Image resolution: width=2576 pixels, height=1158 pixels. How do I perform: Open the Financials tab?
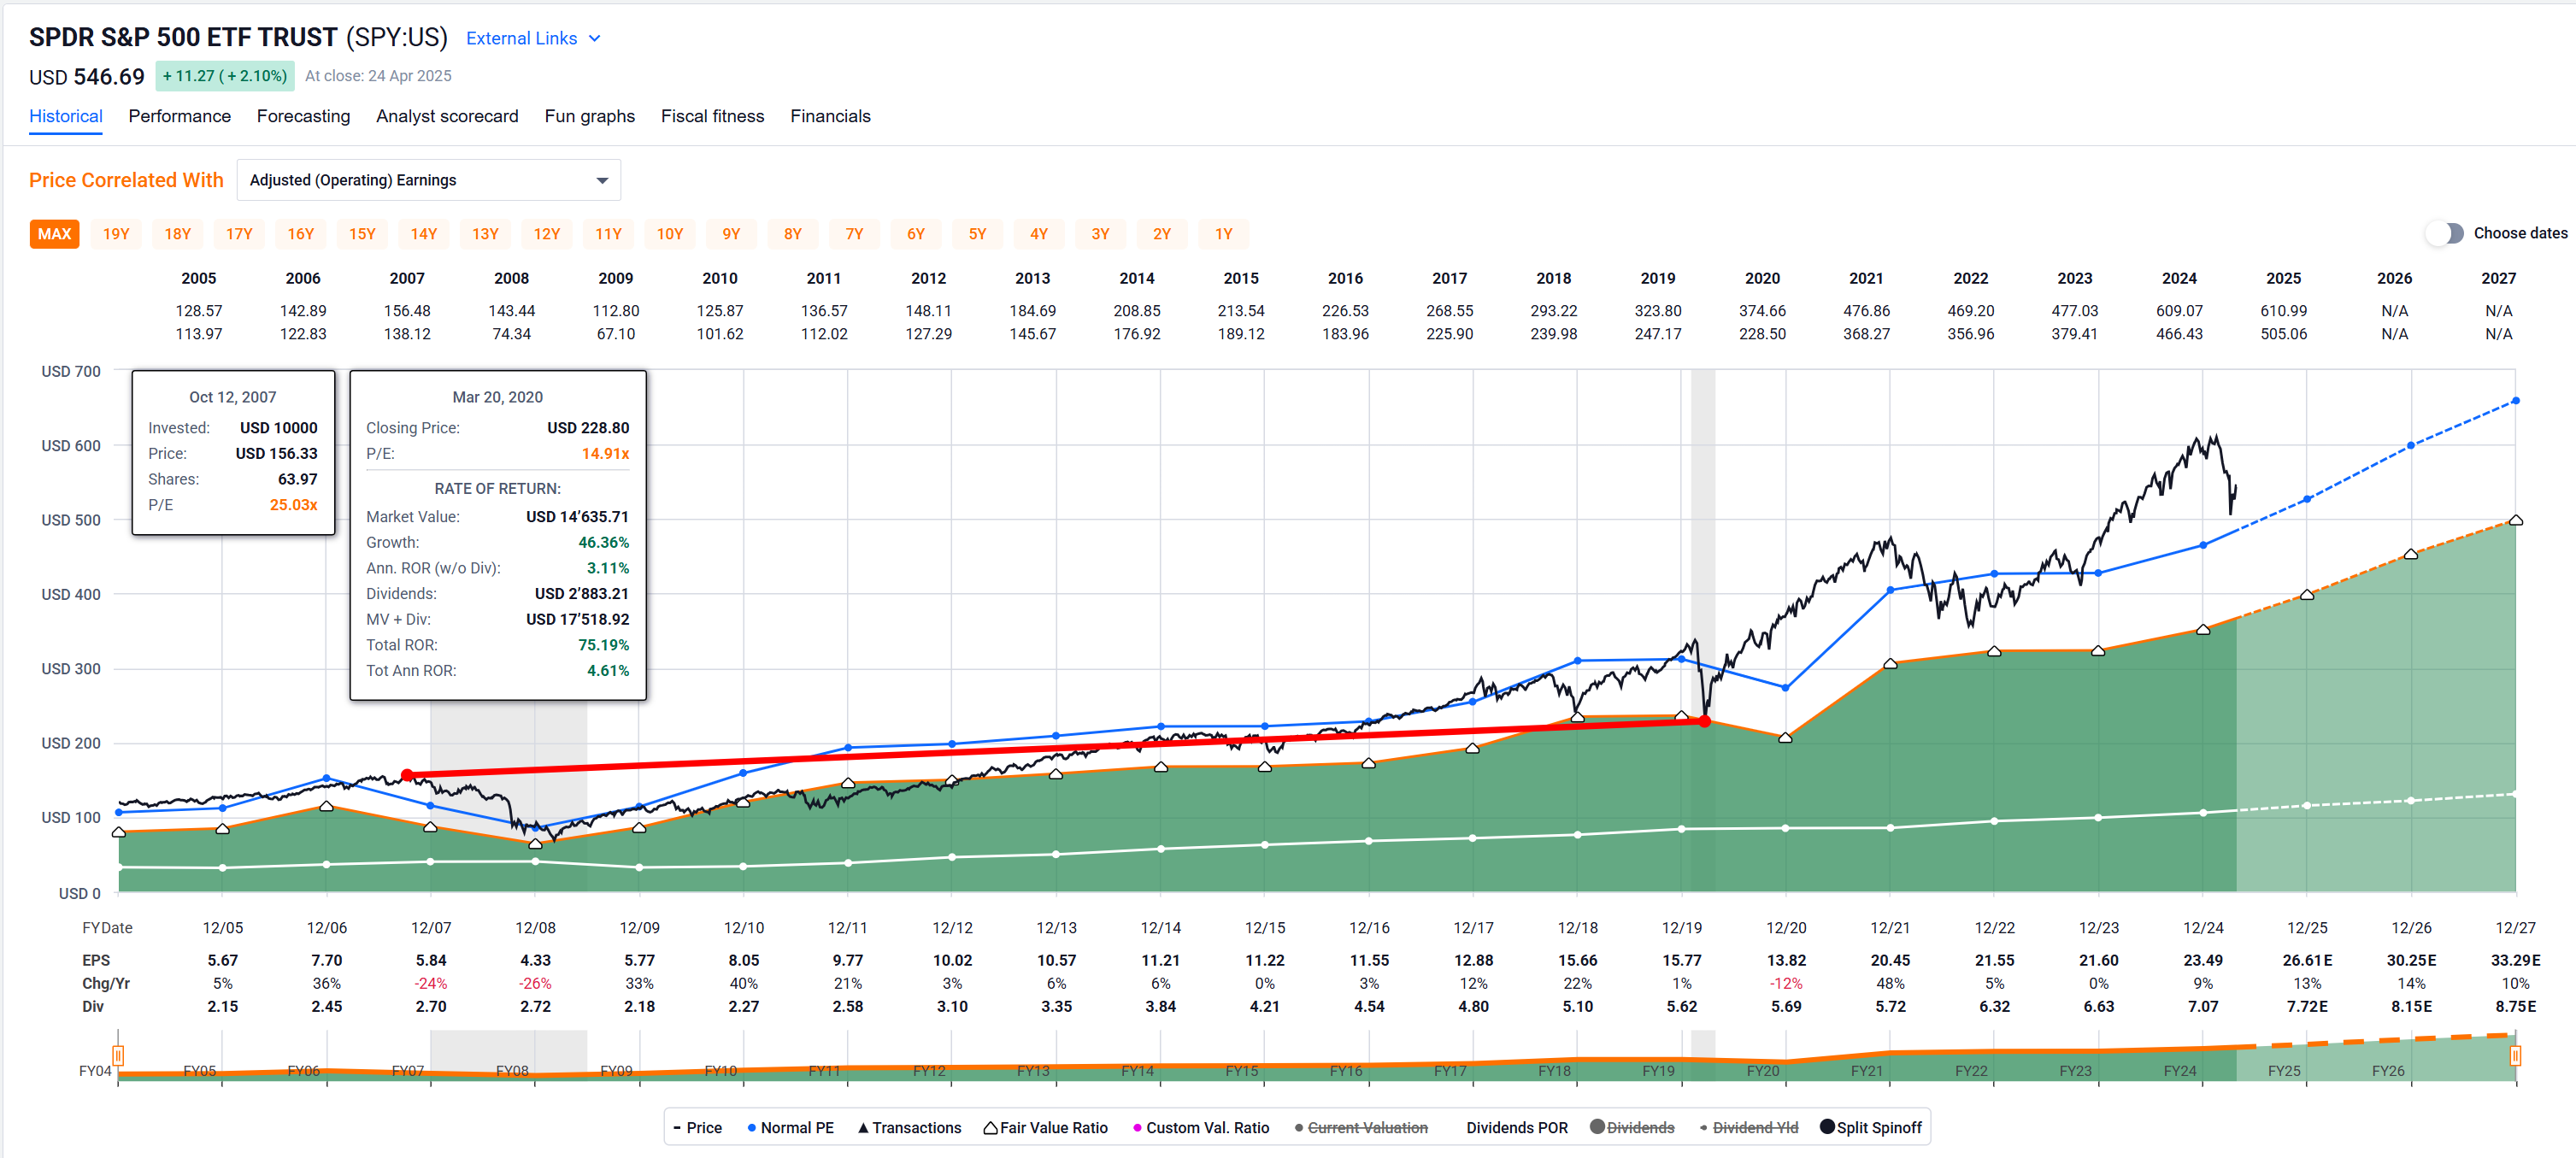830,116
